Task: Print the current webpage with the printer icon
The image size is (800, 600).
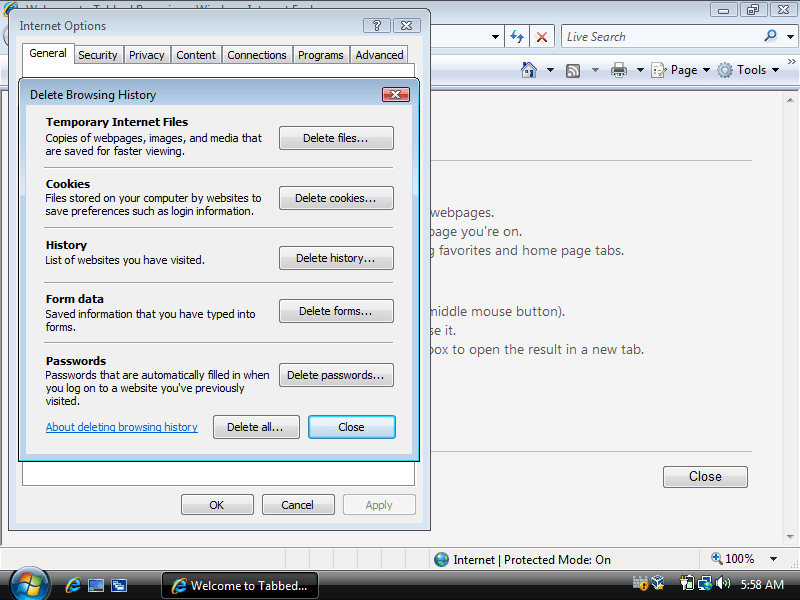Action: point(620,69)
